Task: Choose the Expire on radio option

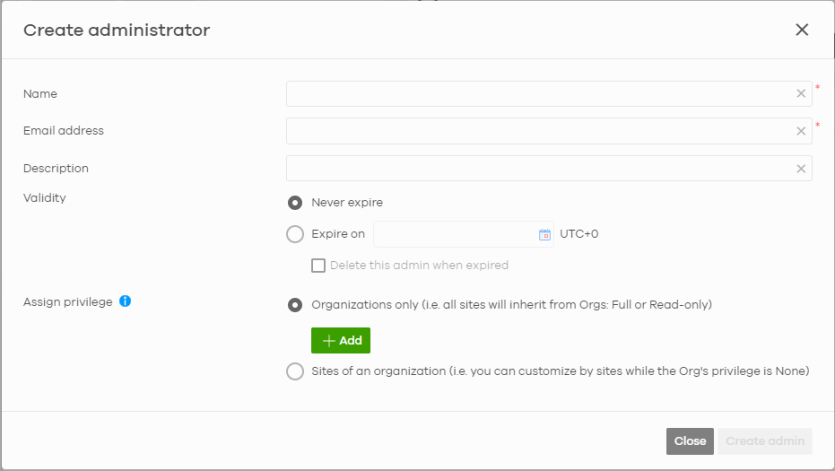Action: coord(294,234)
